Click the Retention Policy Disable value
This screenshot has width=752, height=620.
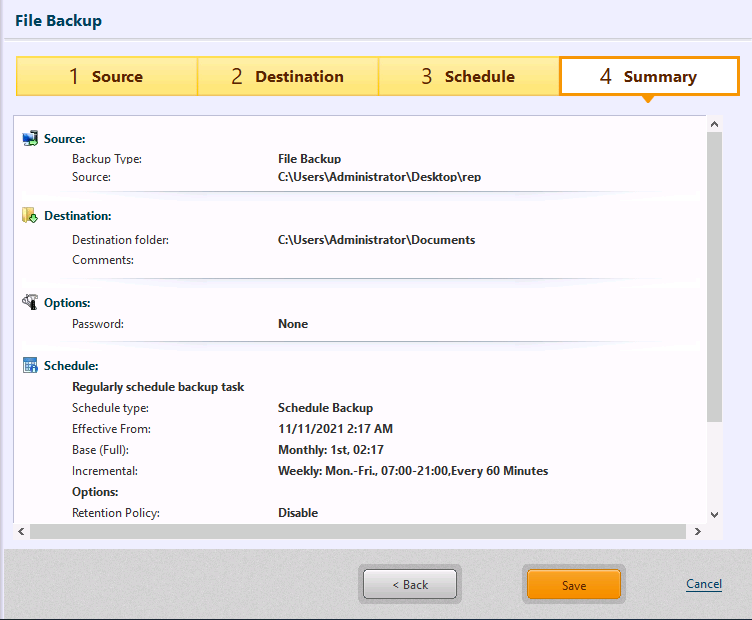pyautogui.click(x=297, y=513)
